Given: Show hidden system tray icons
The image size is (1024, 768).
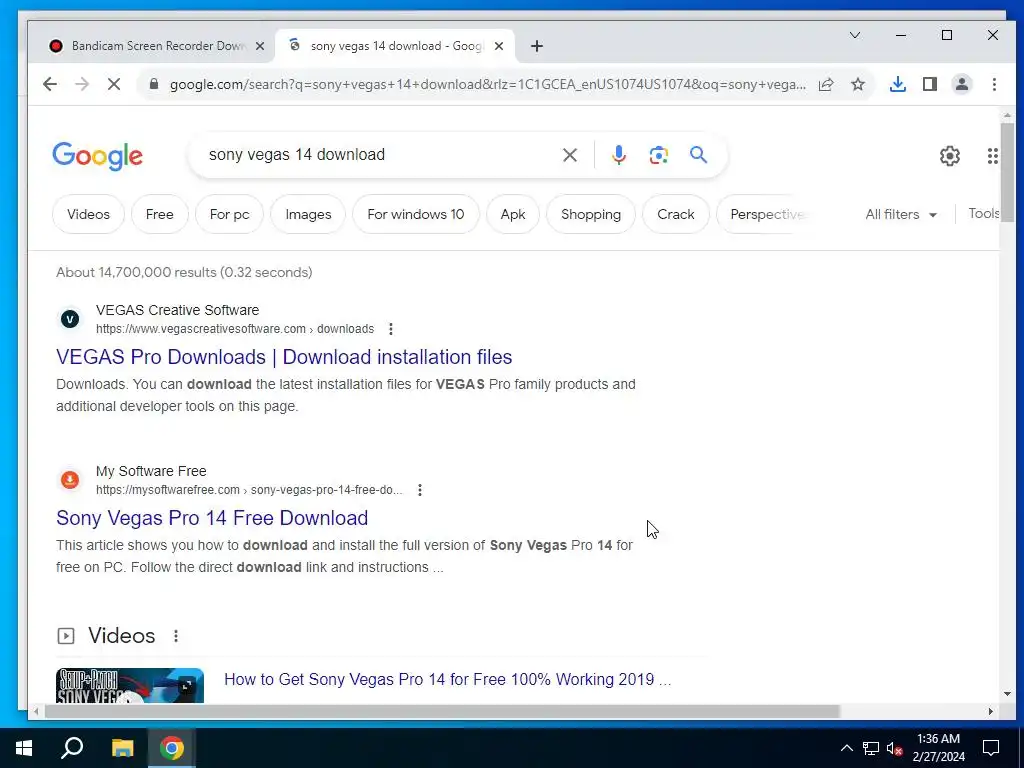Looking at the screenshot, I should tap(846, 748).
